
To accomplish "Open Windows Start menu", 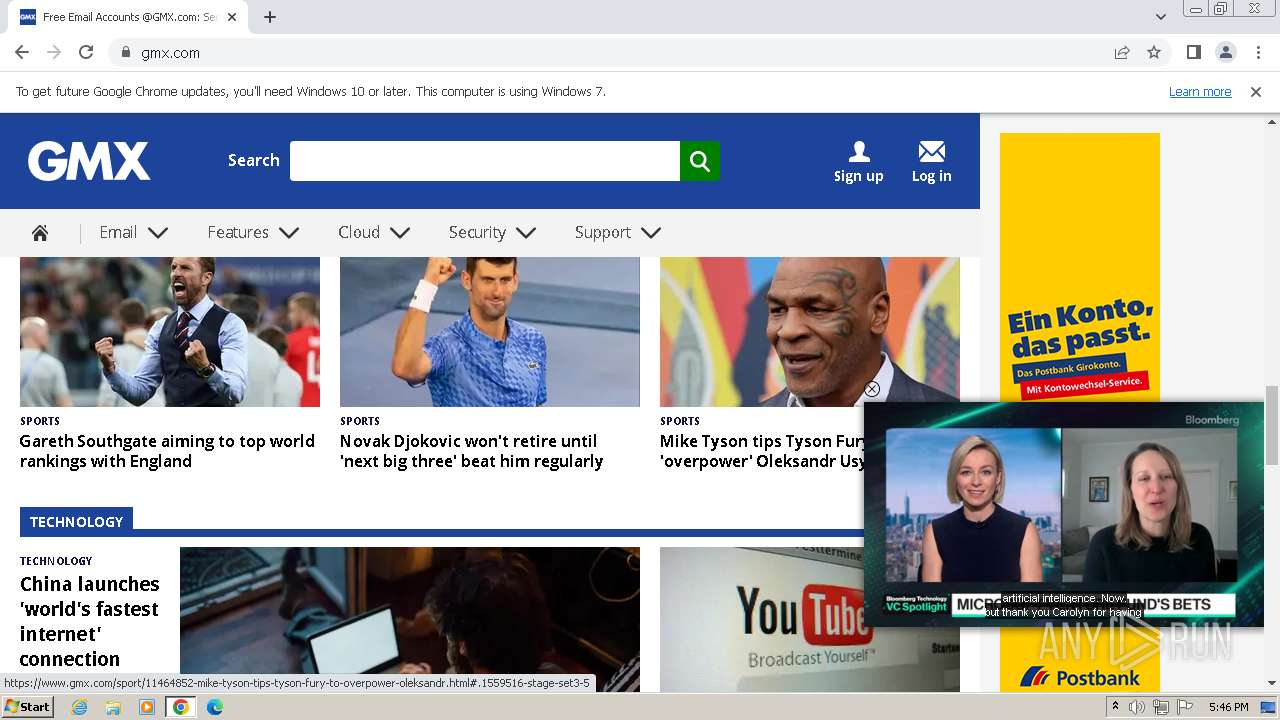I will (x=27, y=707).
